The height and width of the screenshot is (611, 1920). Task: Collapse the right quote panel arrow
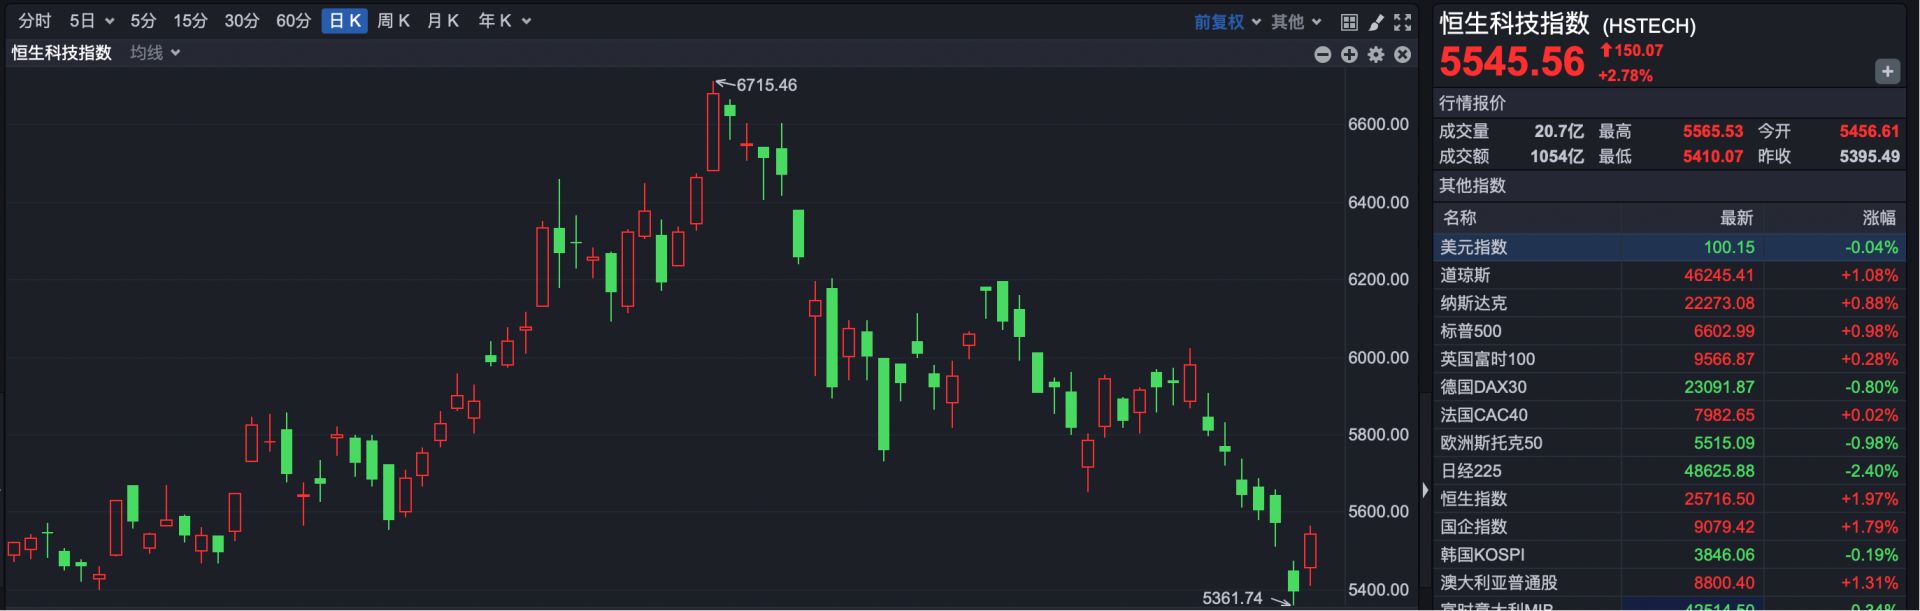pos(1425,490)
